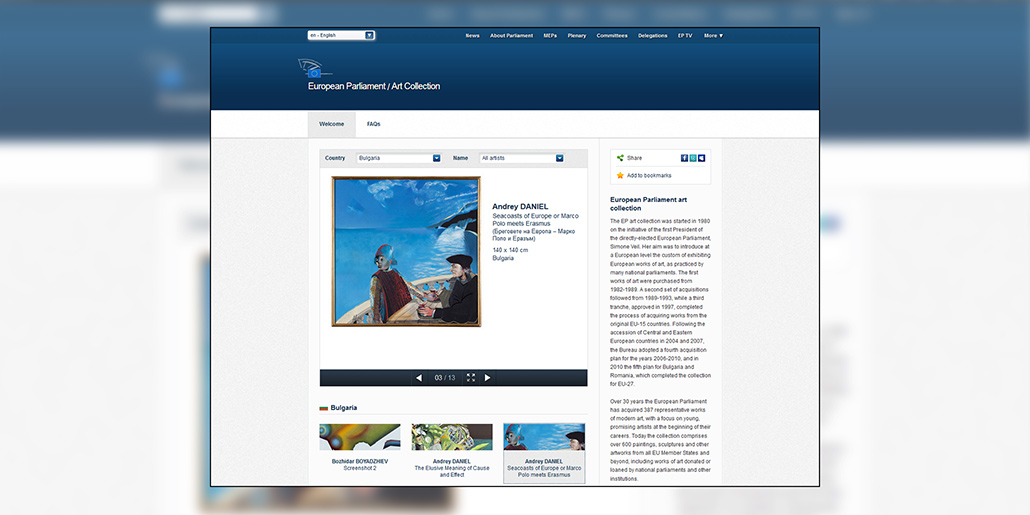Share the page on Facebook
Viewport: 1030px width, 515px height.
click(x=684, y=158)
